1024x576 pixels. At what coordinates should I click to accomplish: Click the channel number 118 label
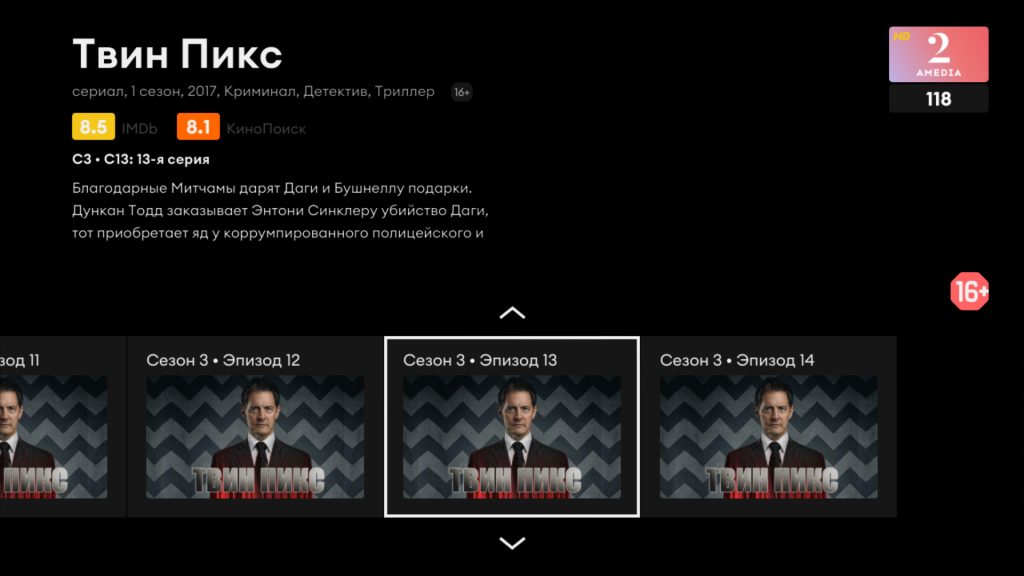click(938, 99)
